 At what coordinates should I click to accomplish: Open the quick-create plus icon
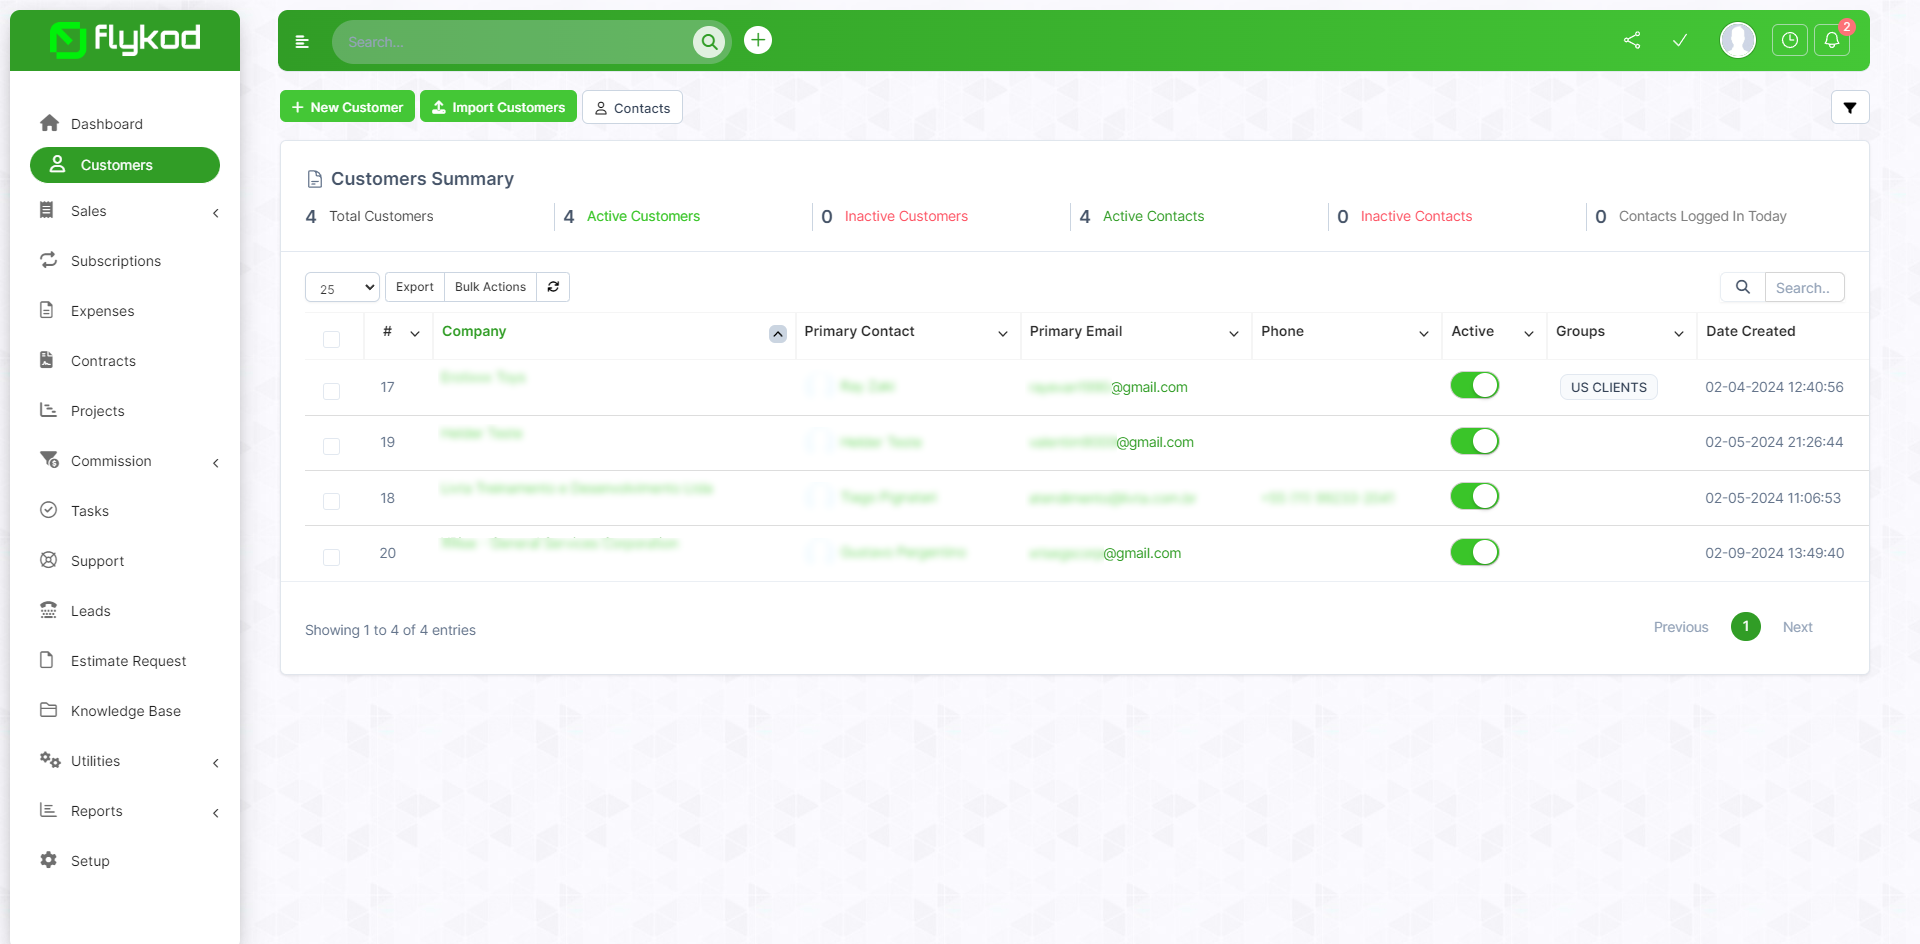[x=757, y=40]
